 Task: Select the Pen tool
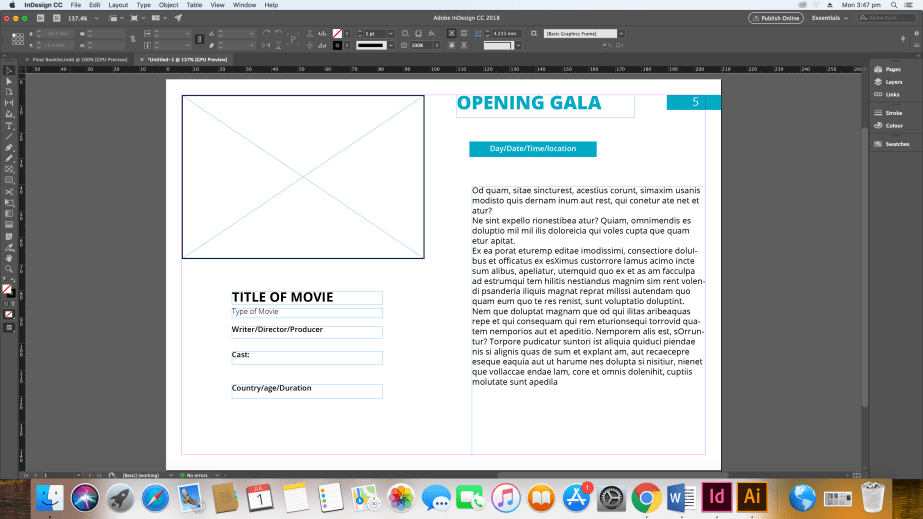click(9, 148)
